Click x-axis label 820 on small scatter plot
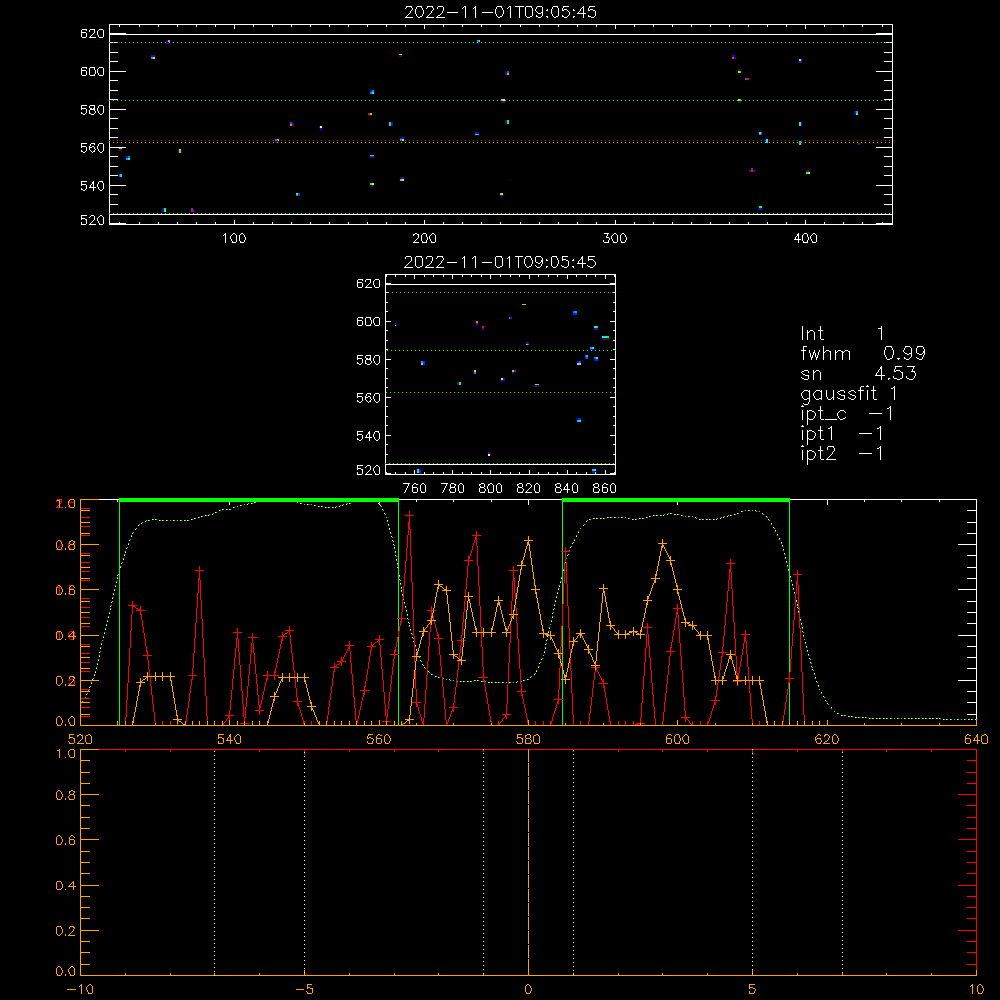The width and height of the screenshot is (1000, 1000). point(528,489)
